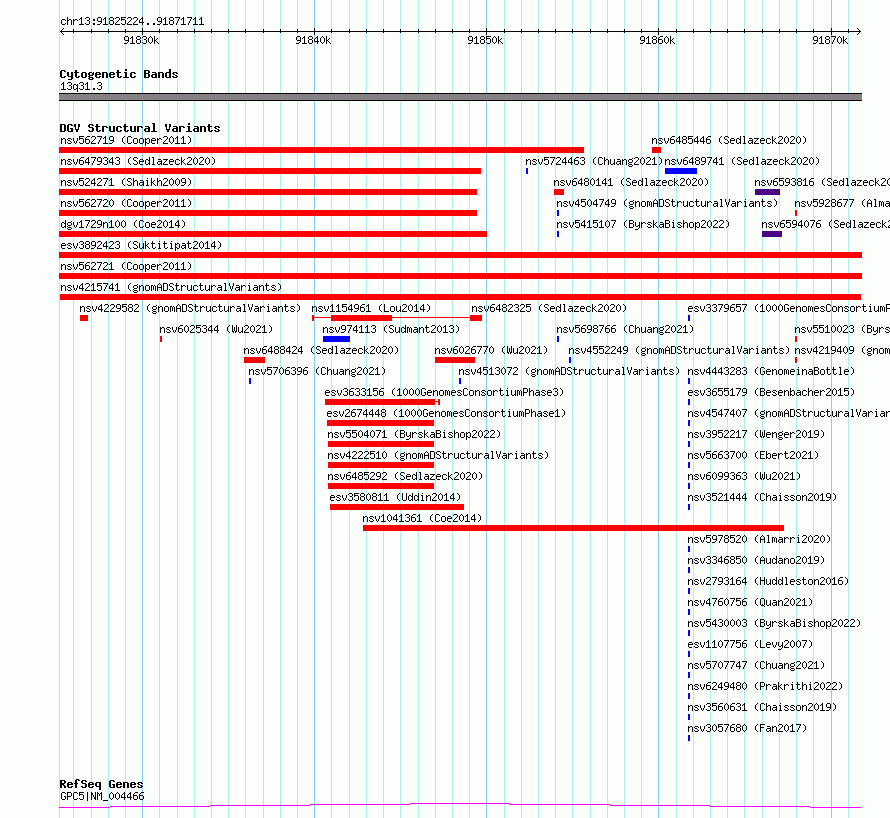This screenshot has width=890, height=818.
Task: Click purple bar of nsv6593816
Action: click(x=767, y=192)
